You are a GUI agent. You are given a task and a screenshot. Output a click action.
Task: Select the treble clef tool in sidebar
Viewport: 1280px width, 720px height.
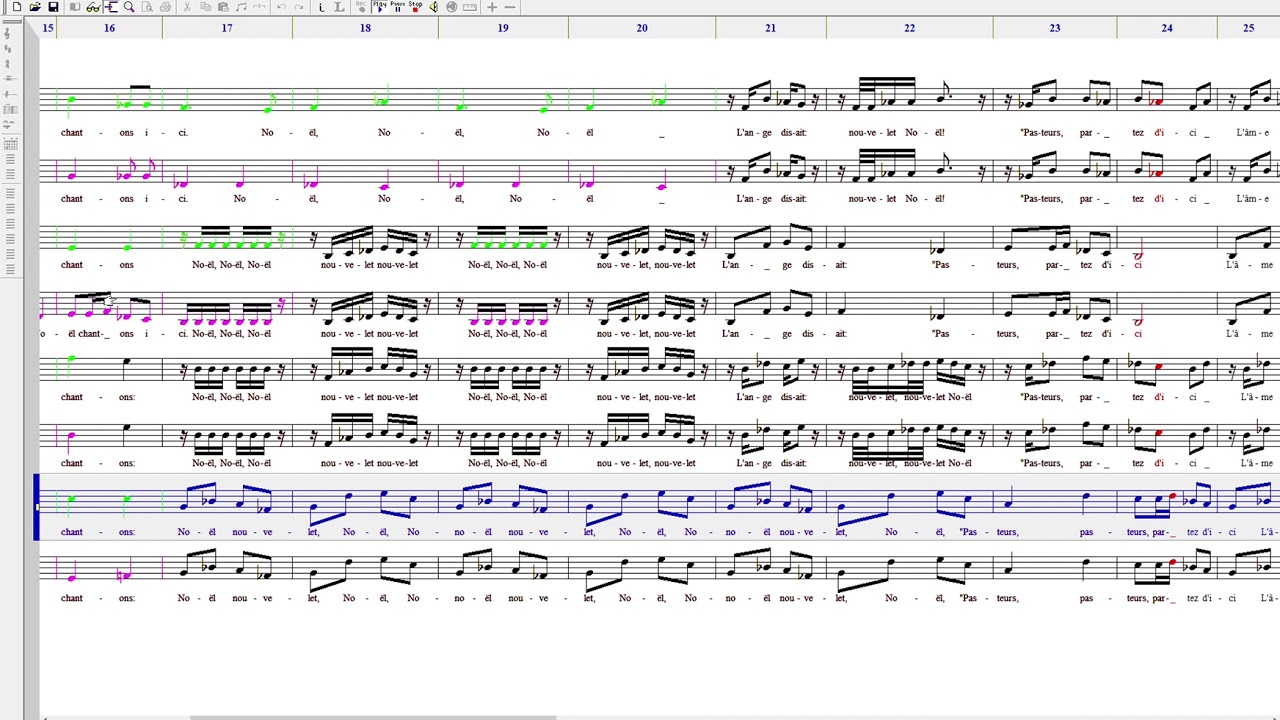tap(9, 33)
